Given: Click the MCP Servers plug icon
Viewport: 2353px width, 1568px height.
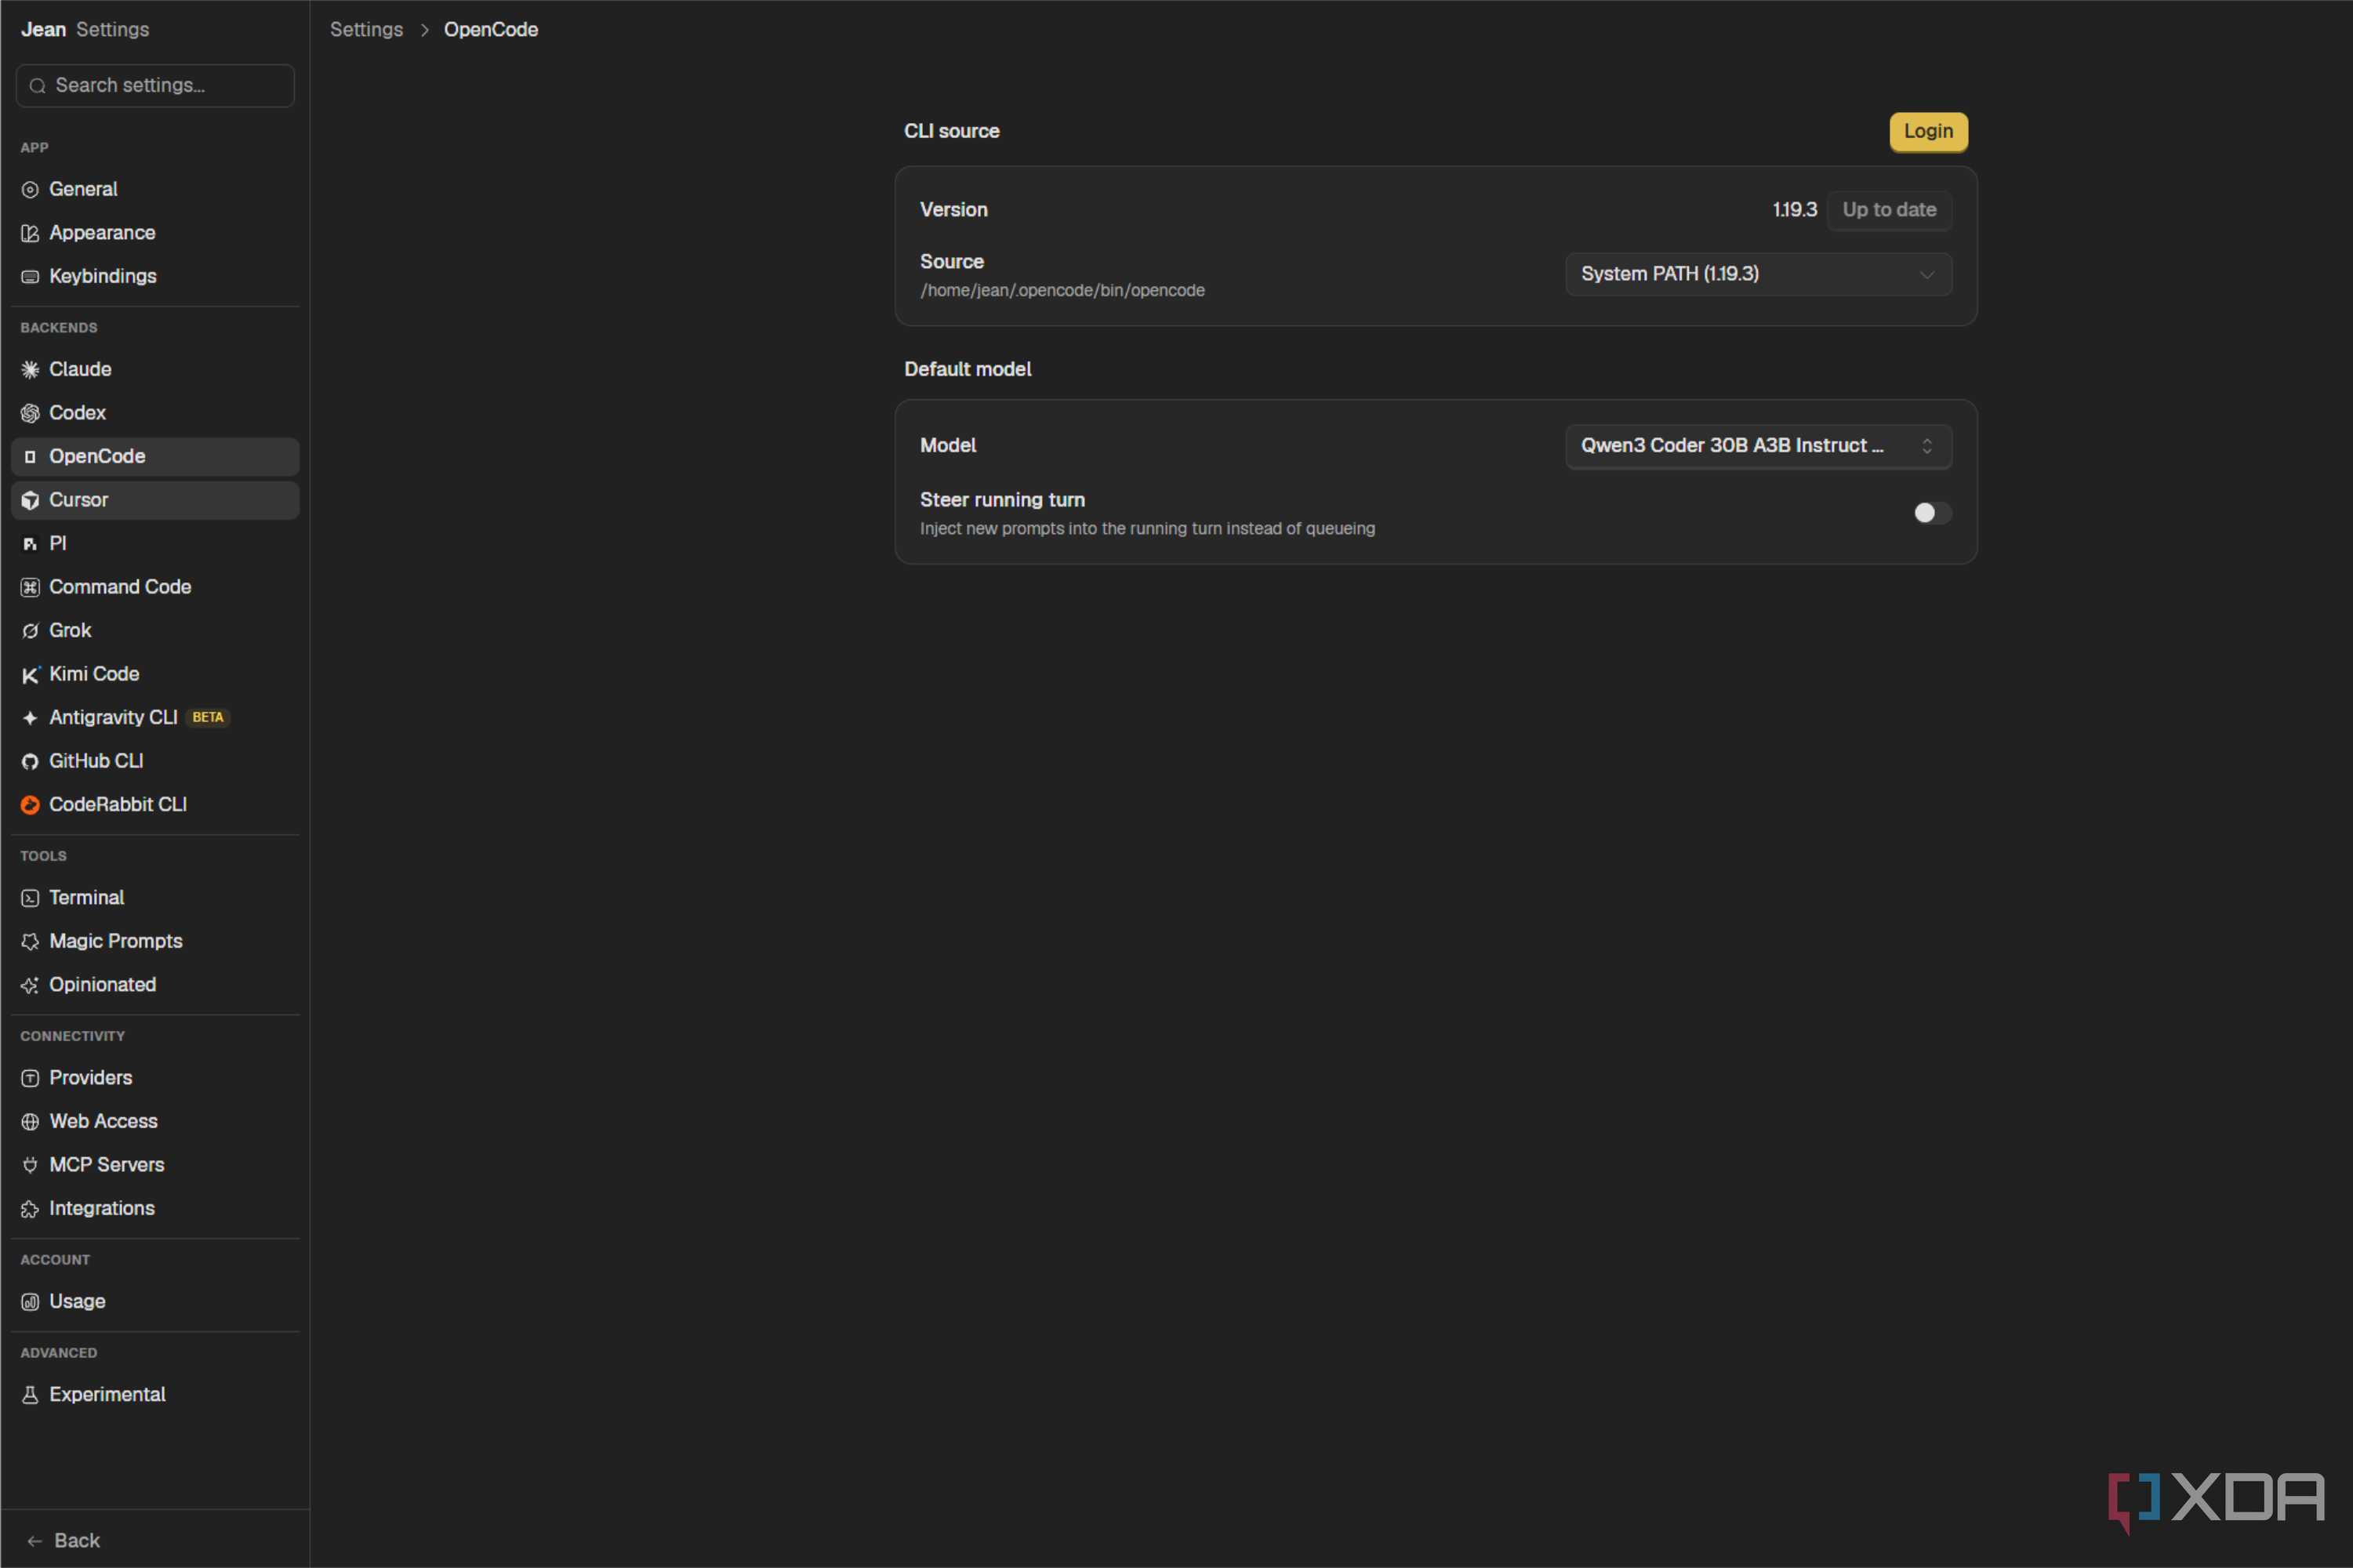Looking at the screenshot, I should 30,1165.
